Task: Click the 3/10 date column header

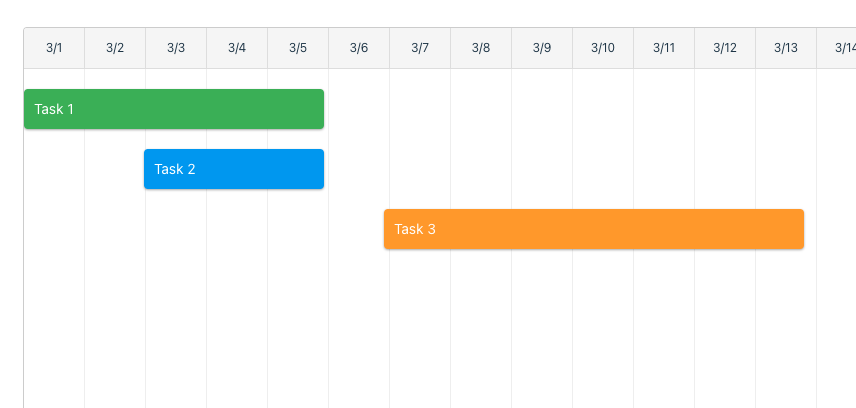Action: click(603, 48)
